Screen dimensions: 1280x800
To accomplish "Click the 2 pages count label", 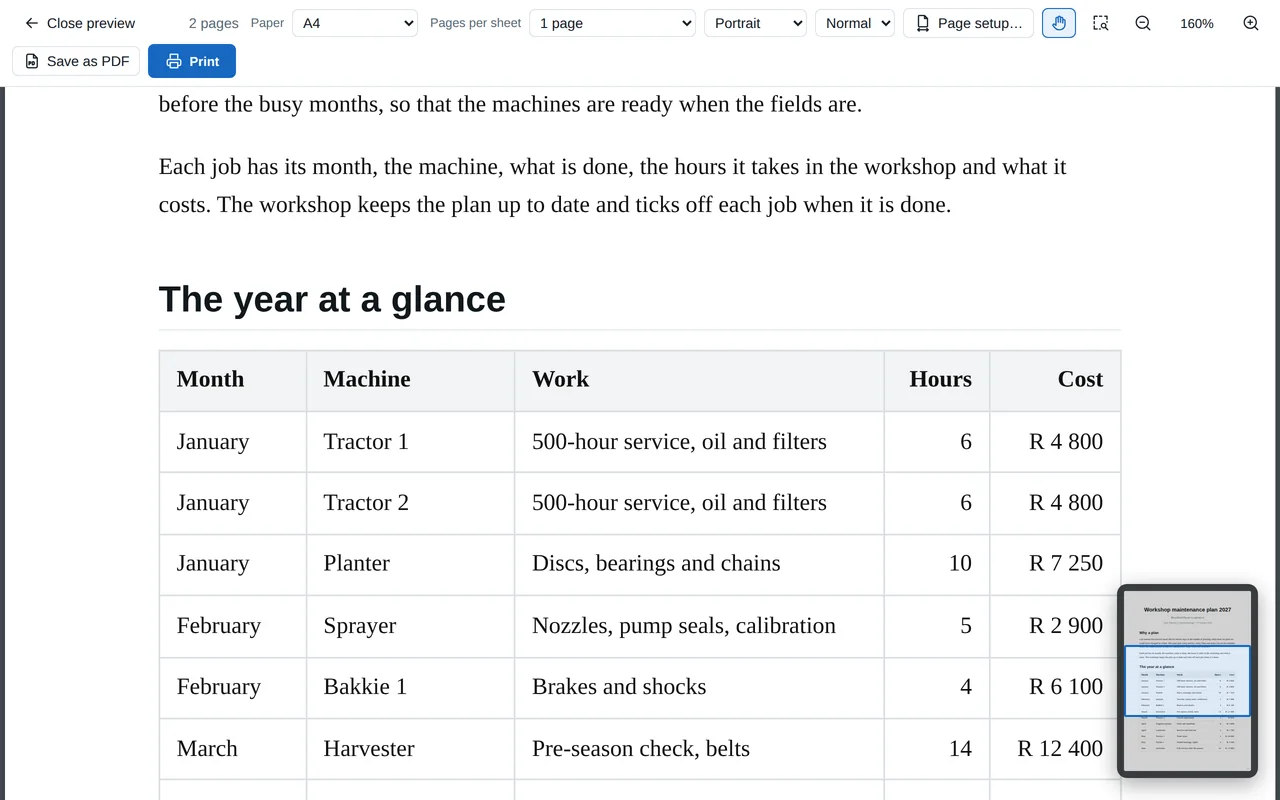I will (x=213, y=23).
